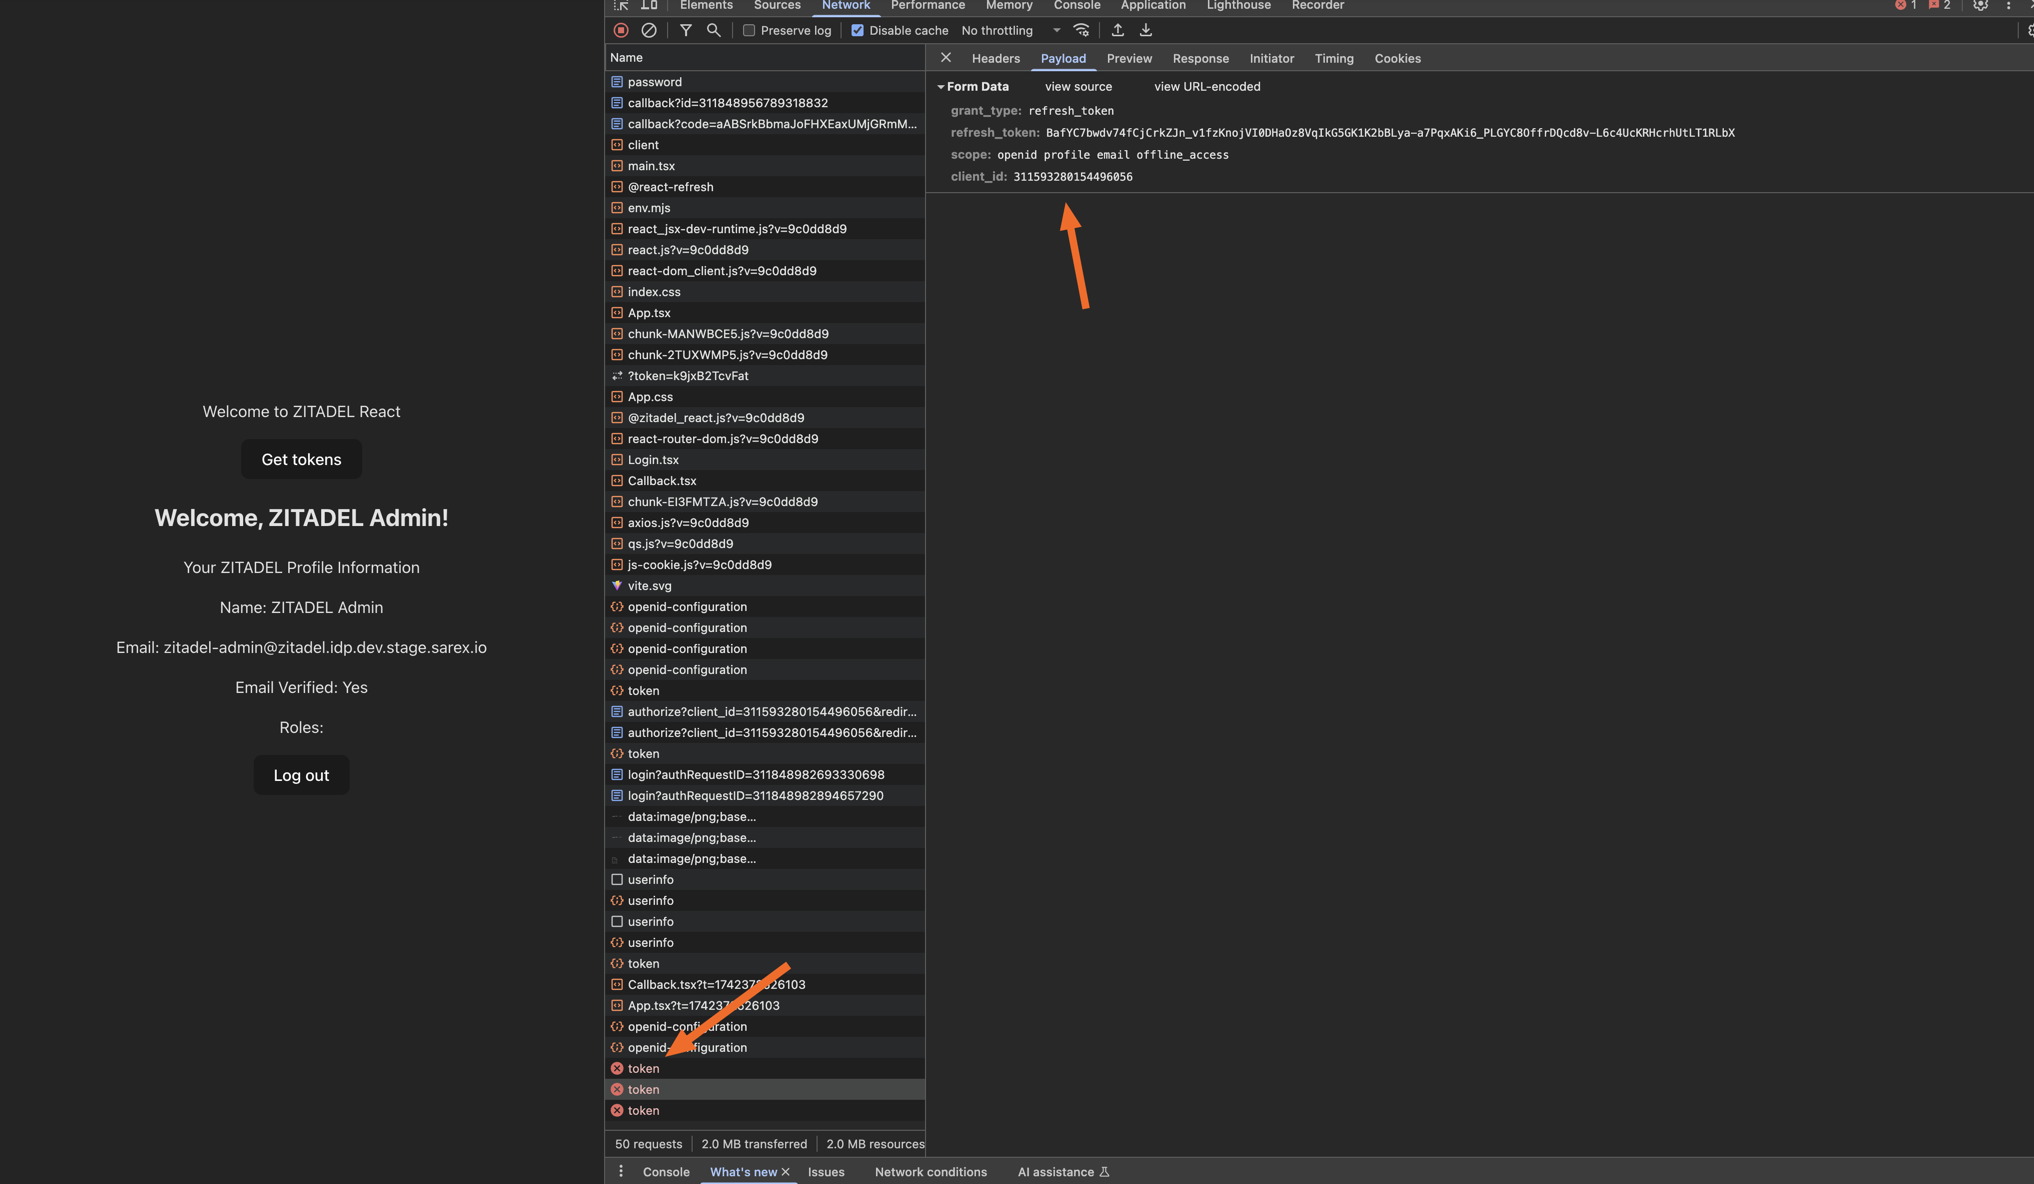Select the first failed token request

(765, 1069)
